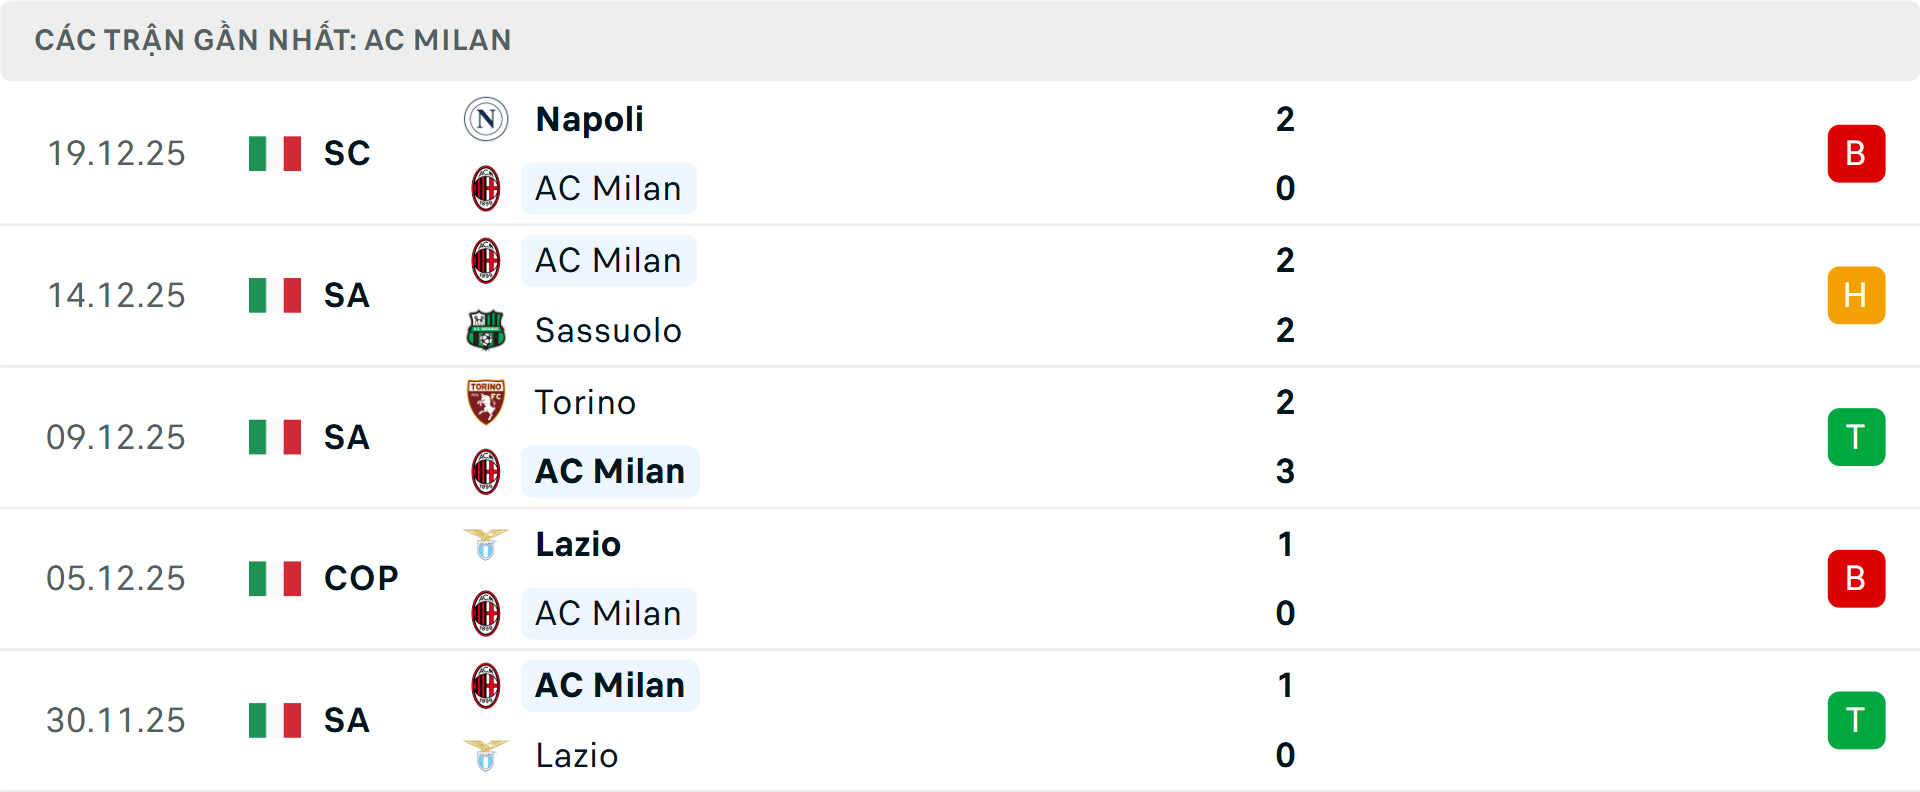This screenshot has width=1920, height=792.
Task: Click the red B badge on the Napoli match
Action: tap(1856, 153)
